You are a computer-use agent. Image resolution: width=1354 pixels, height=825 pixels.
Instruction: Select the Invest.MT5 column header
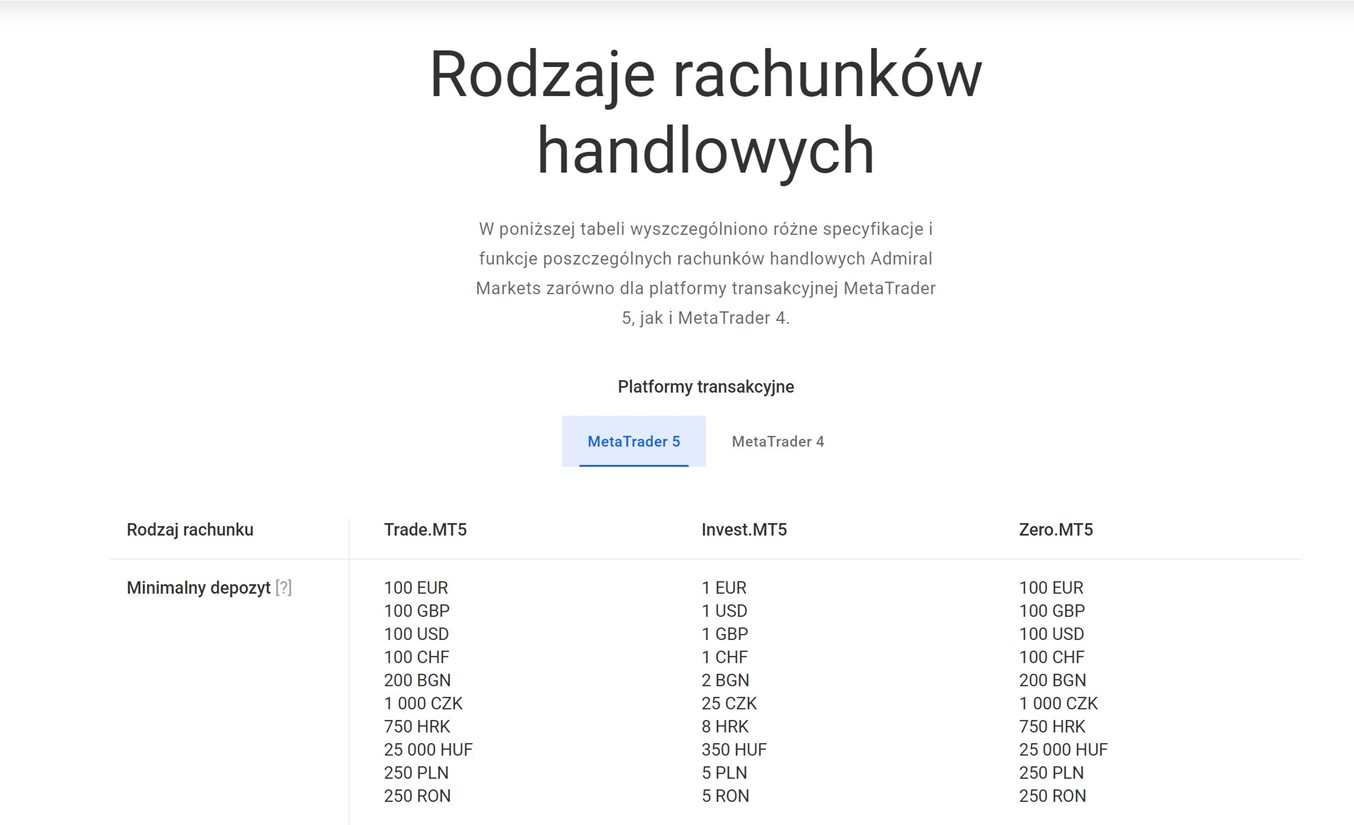(x=744, y=530)
